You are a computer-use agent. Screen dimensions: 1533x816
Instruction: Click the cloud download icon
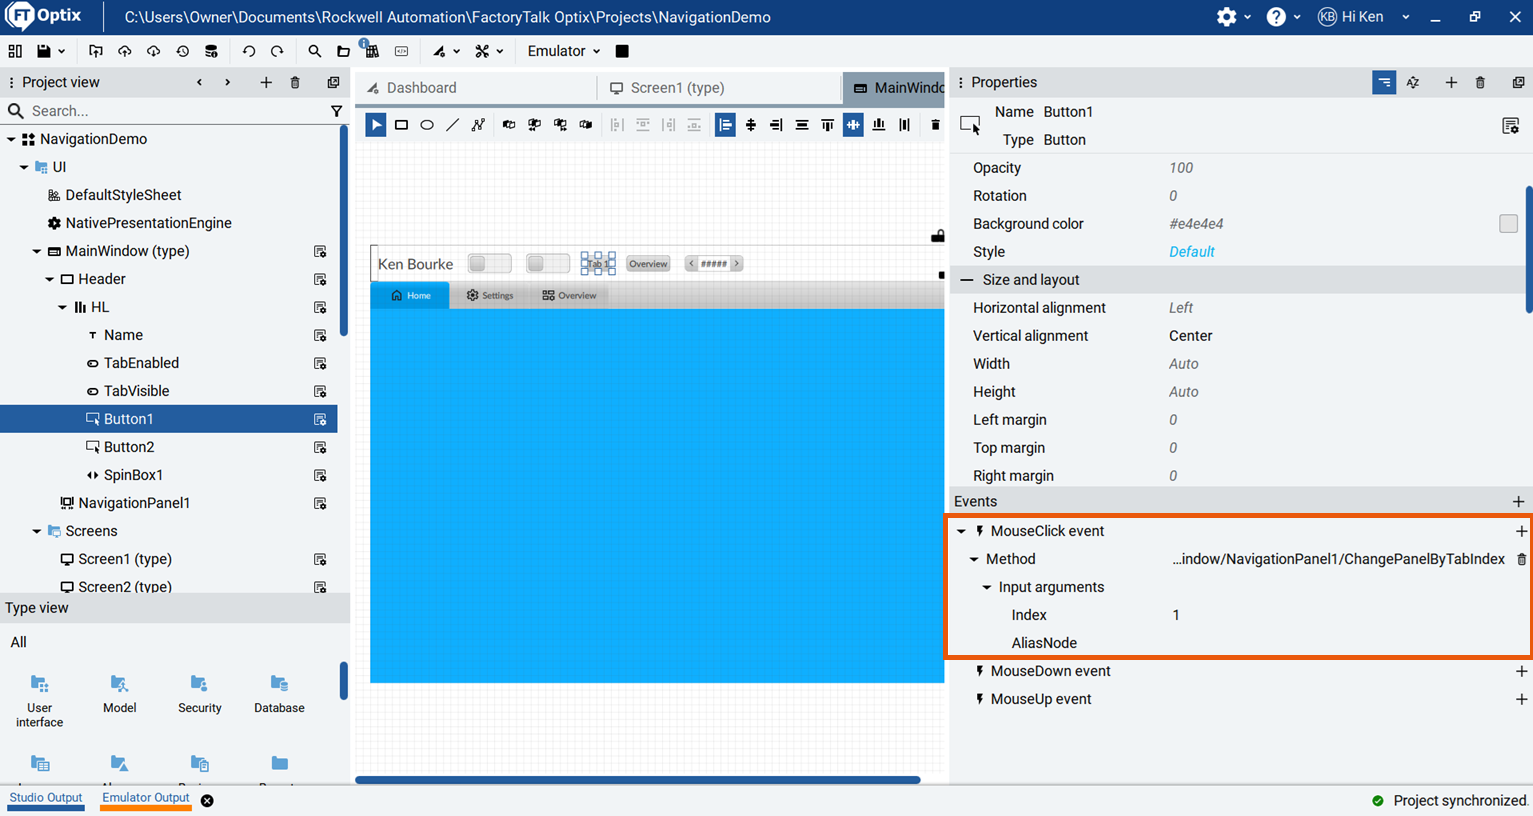tap(153, 51)
